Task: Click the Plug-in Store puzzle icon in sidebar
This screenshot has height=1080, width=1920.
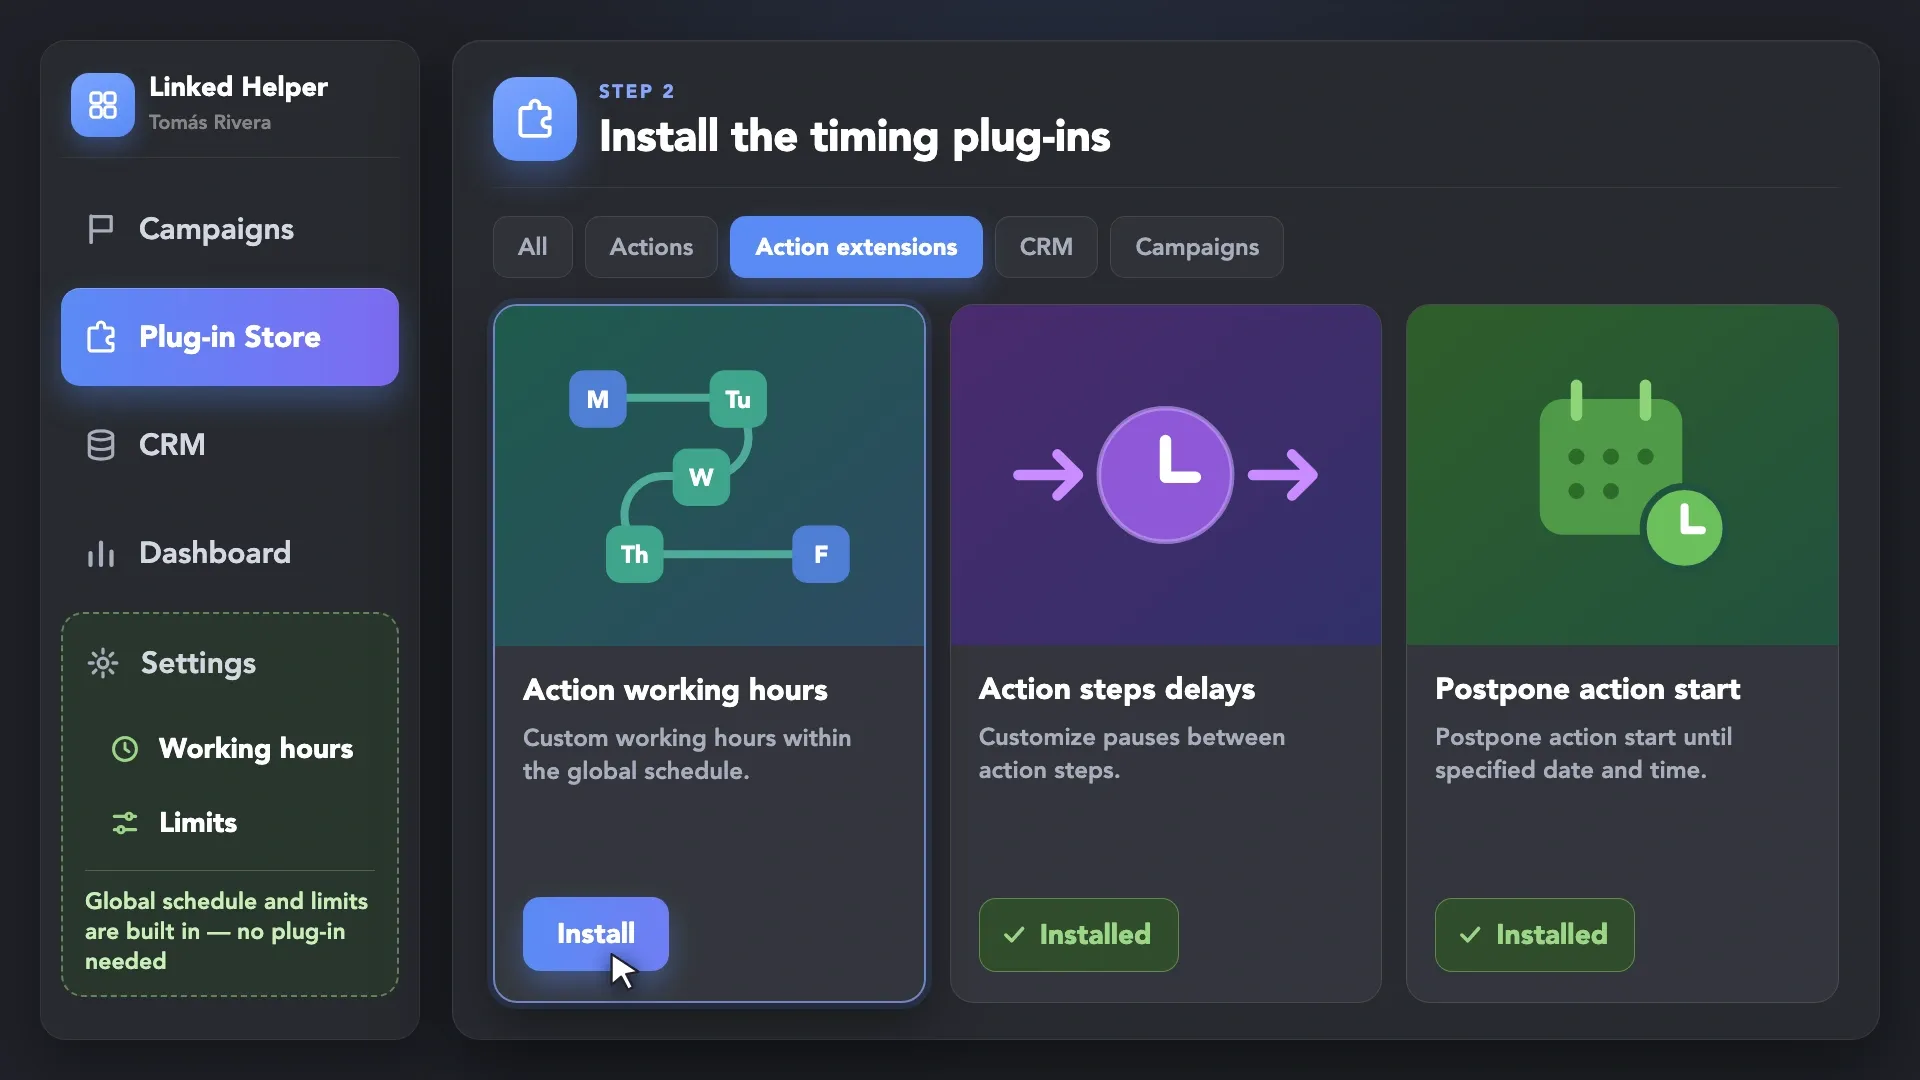Action: pos(101,337)
